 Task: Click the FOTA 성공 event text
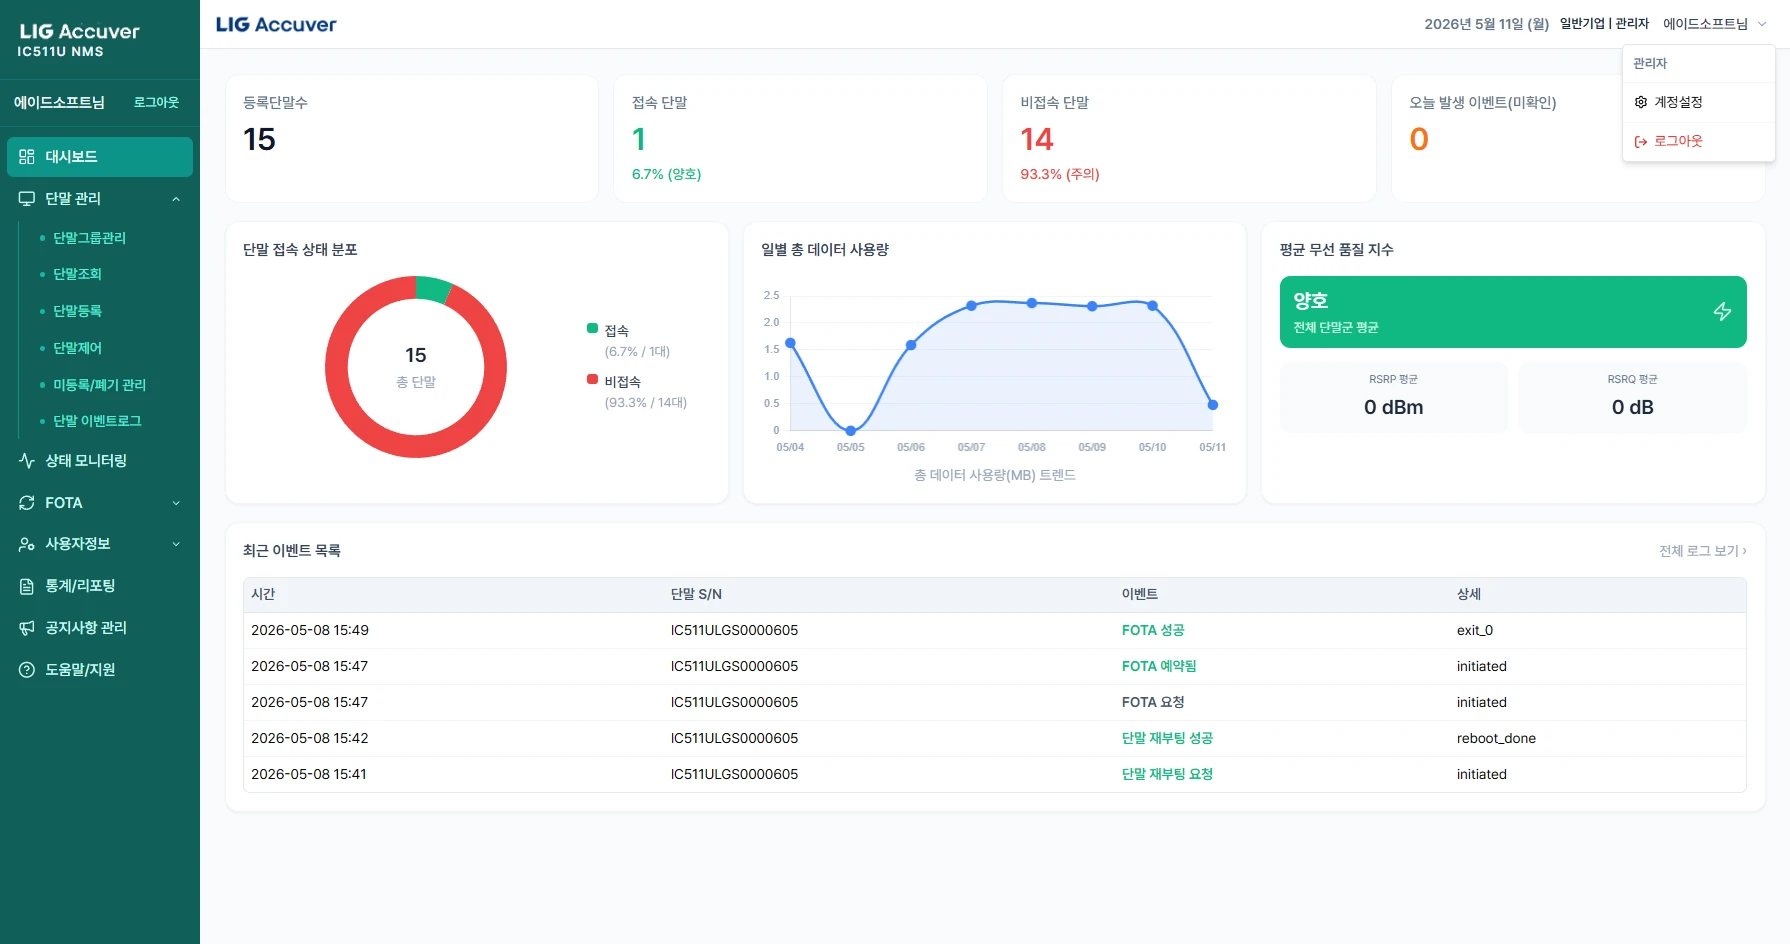click(1152, 631)
